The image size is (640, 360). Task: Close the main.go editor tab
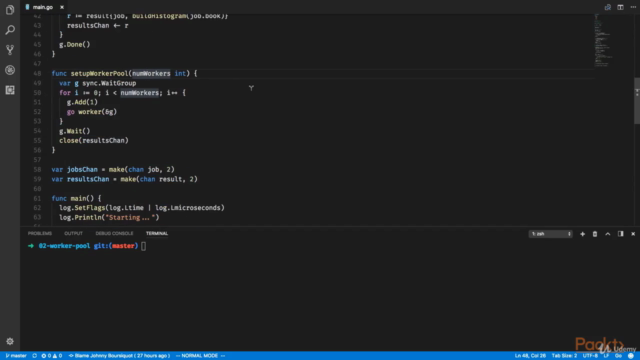click(62, 7)
